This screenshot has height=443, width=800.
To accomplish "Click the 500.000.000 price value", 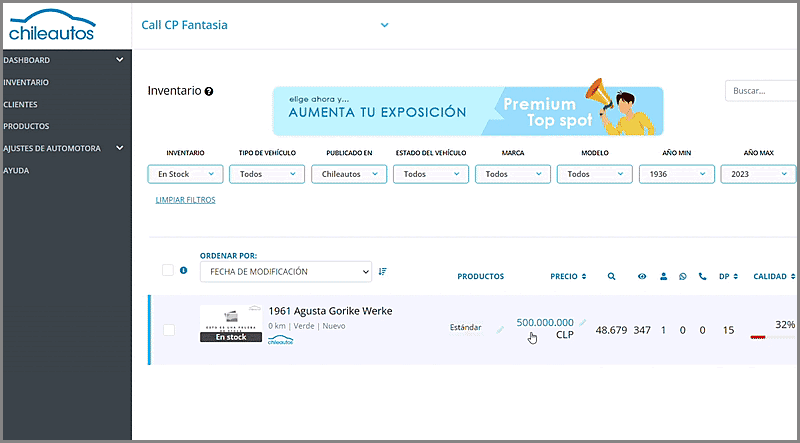I will [545, 323].
